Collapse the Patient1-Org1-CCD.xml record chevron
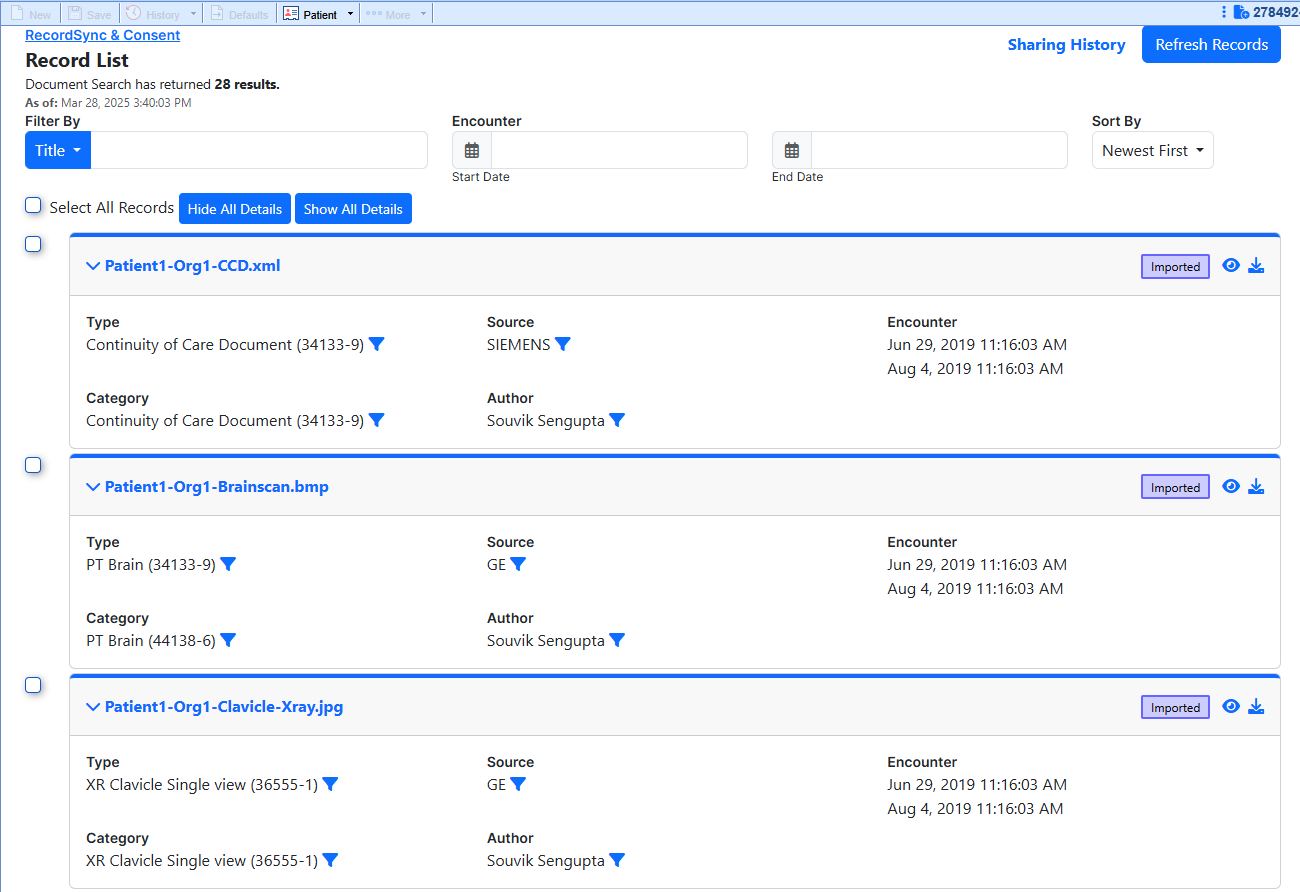1300x892 pixels. pyautogui.click(x=93, y=266)
